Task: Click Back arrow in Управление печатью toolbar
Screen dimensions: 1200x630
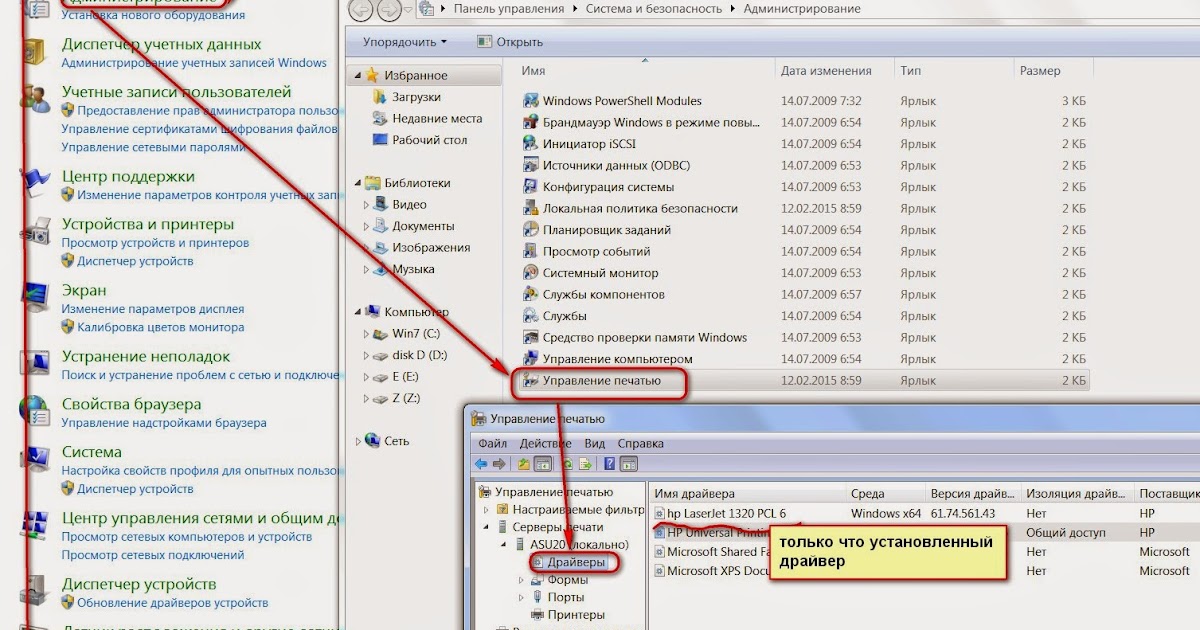Action: pos(481,464)
